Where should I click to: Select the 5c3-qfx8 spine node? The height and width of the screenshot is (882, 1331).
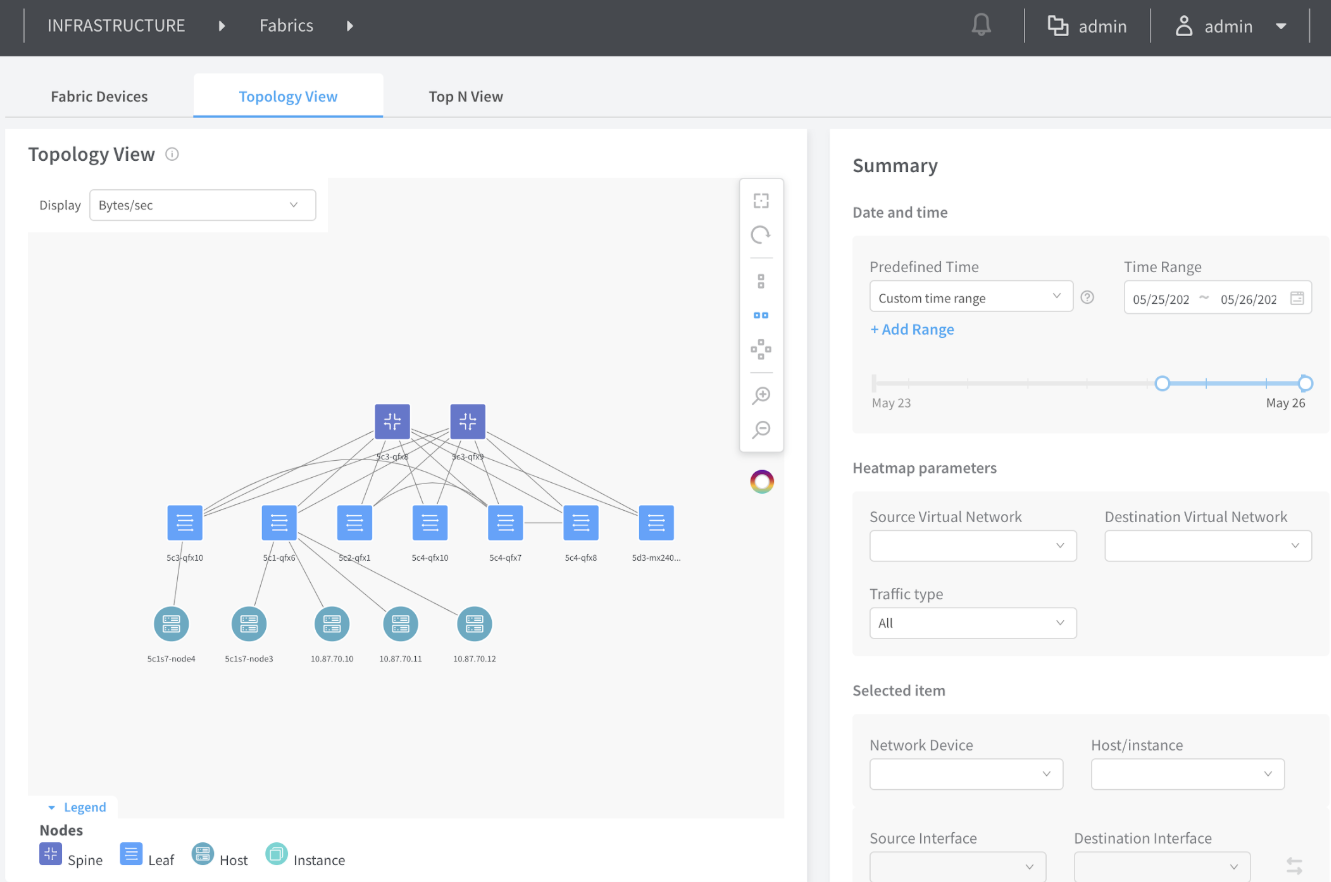coord(392,422)
